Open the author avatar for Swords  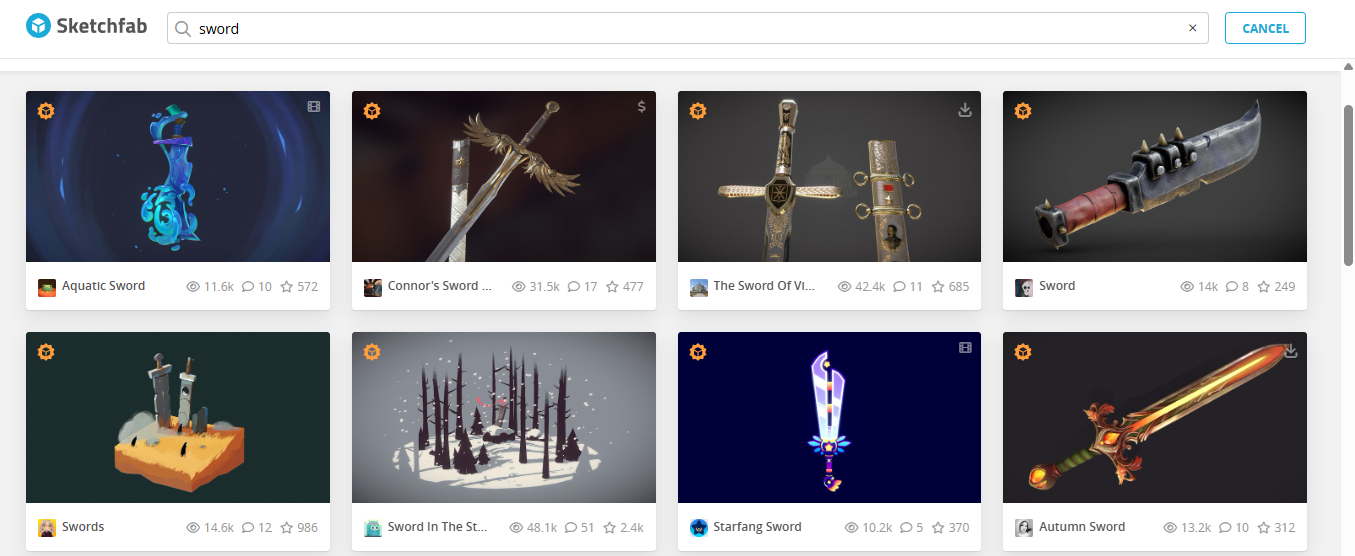coord(46,528)
